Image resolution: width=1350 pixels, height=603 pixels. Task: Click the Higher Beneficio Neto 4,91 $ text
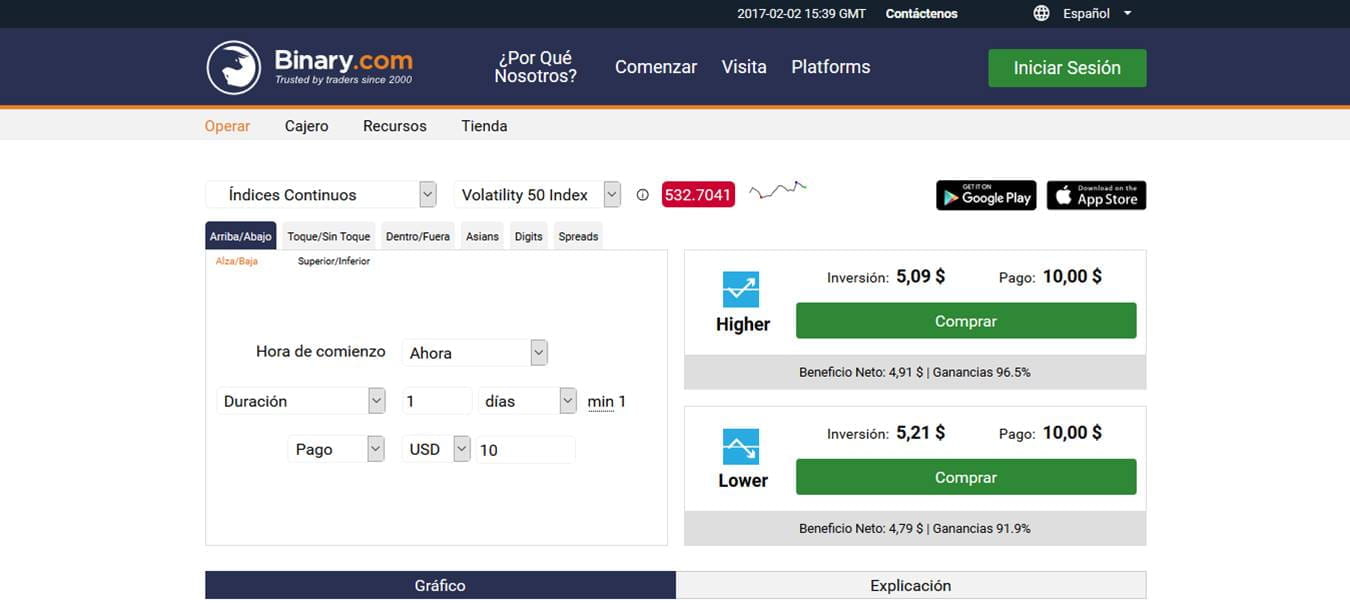coord(861,372)
